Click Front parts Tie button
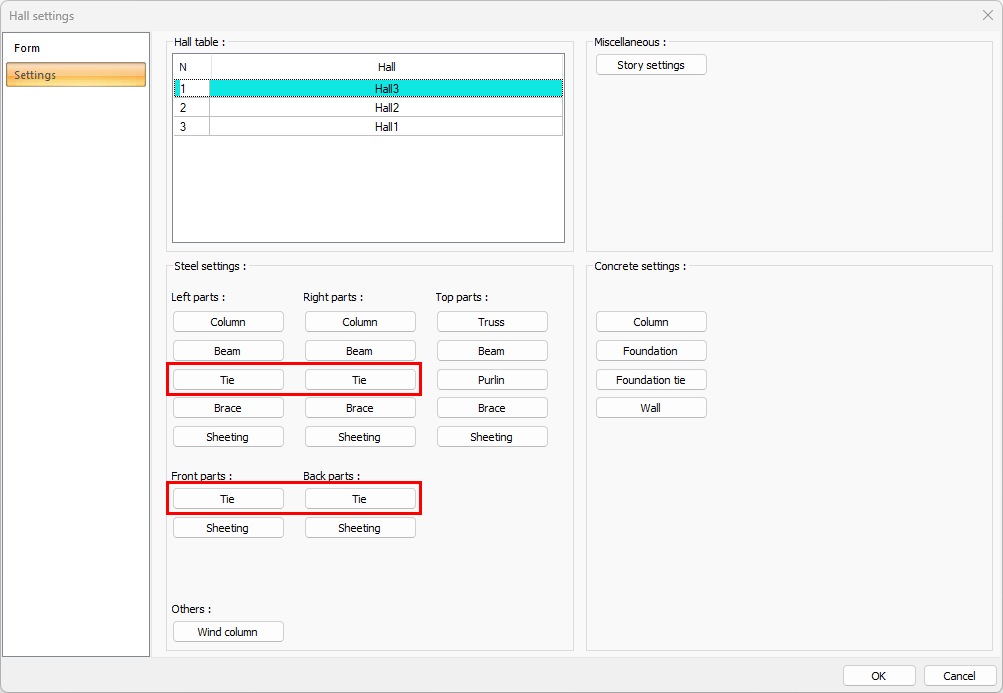The width and height of the screenshot is (1003, 693). [228, 499]
